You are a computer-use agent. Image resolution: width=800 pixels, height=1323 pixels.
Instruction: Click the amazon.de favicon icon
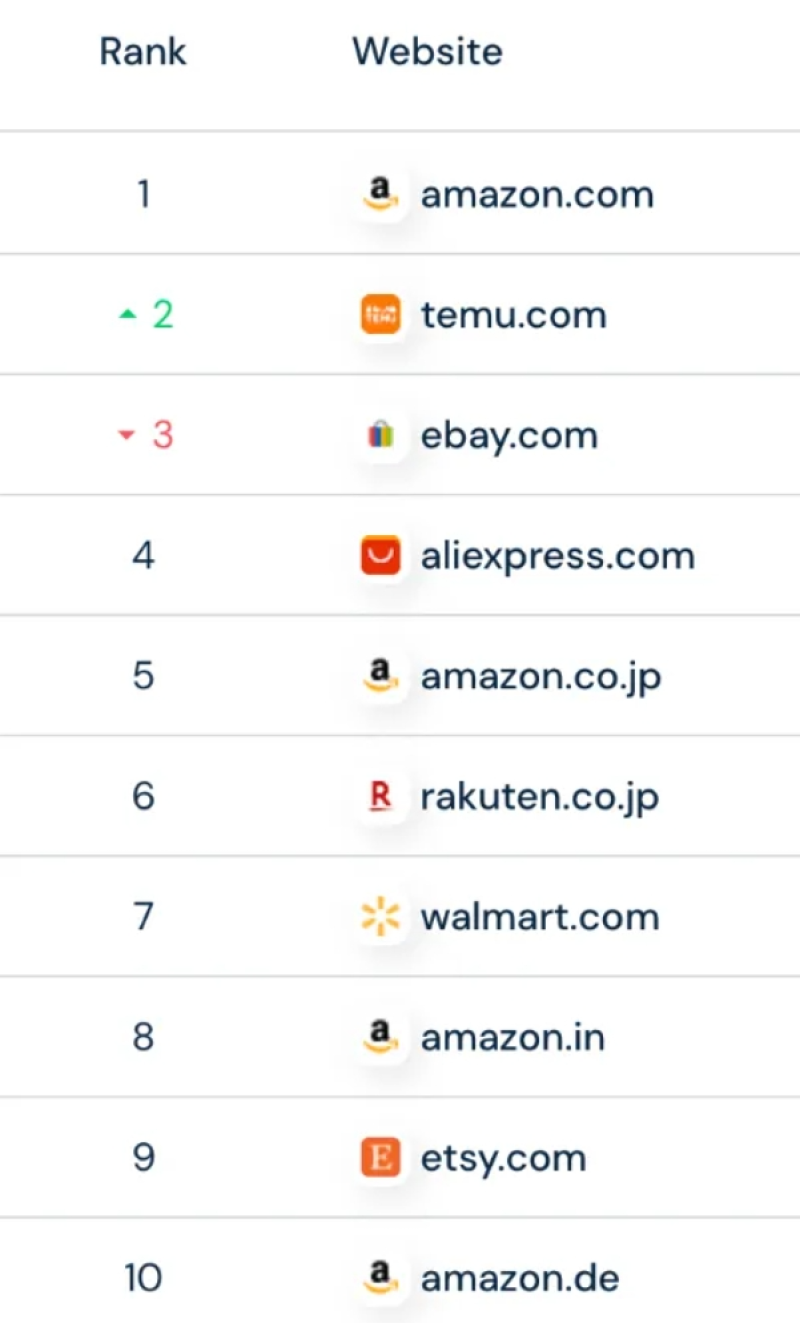pos(380,1277)
